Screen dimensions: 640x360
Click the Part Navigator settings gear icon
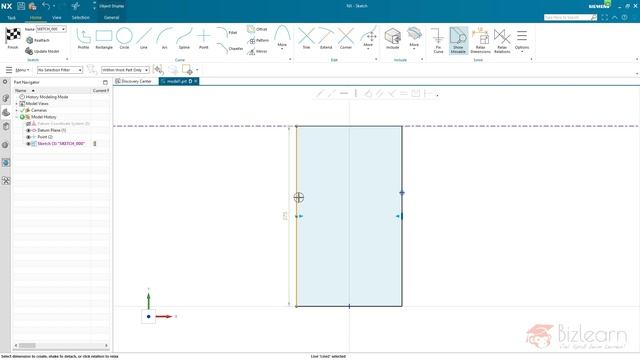5,82
